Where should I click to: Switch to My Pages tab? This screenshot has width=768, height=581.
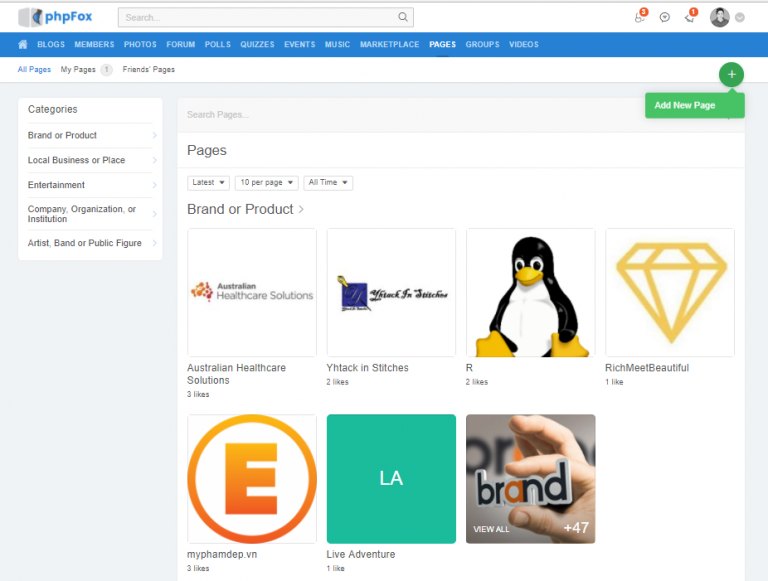point(79,70)
